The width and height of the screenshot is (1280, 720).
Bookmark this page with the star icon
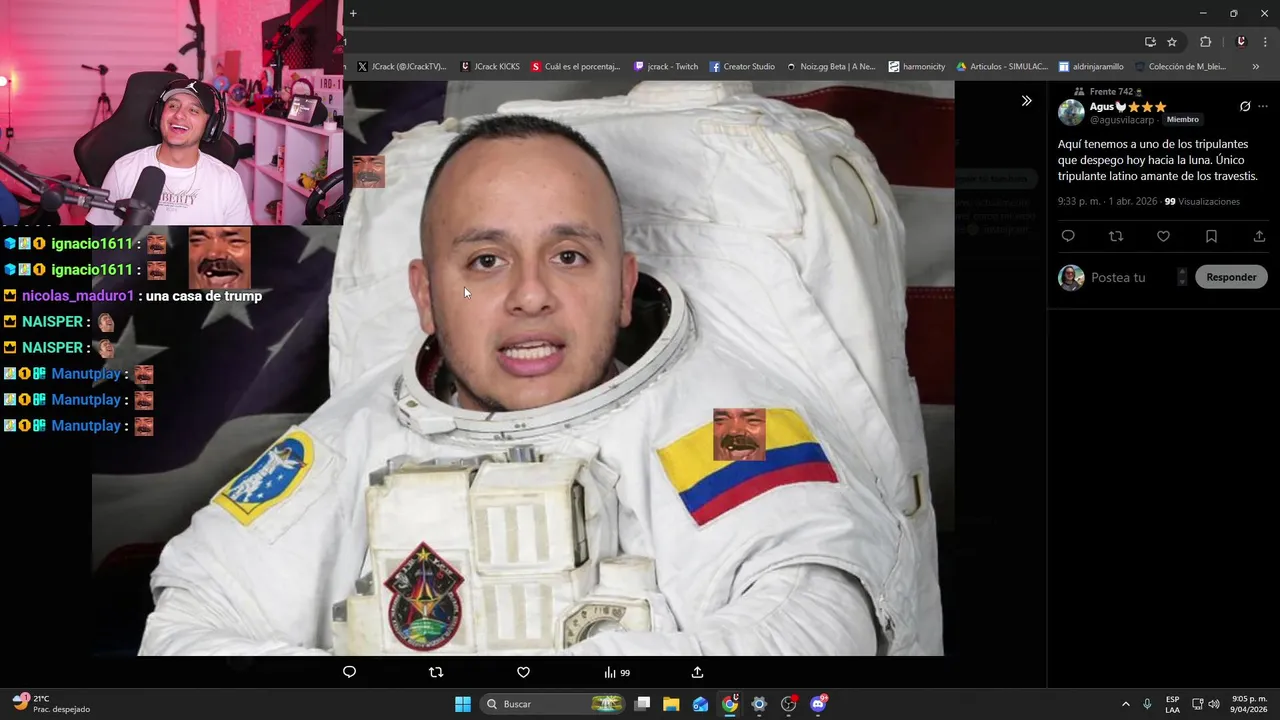pos(1172,42)
